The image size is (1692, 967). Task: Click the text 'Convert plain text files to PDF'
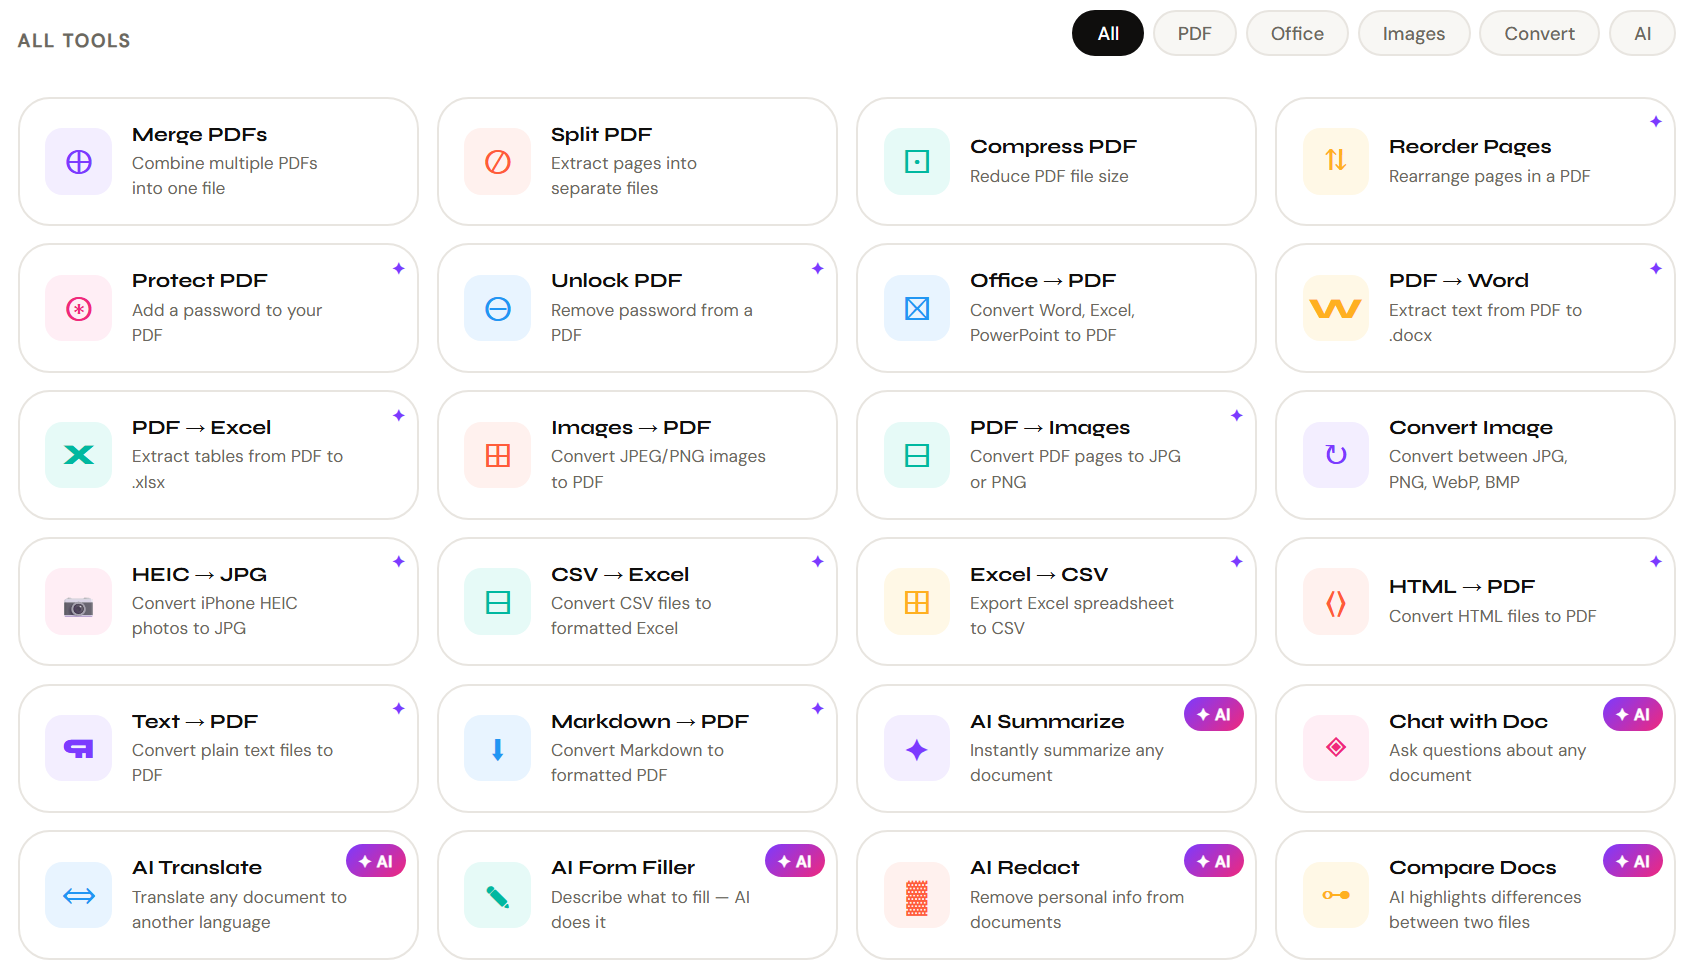[232, 762]
